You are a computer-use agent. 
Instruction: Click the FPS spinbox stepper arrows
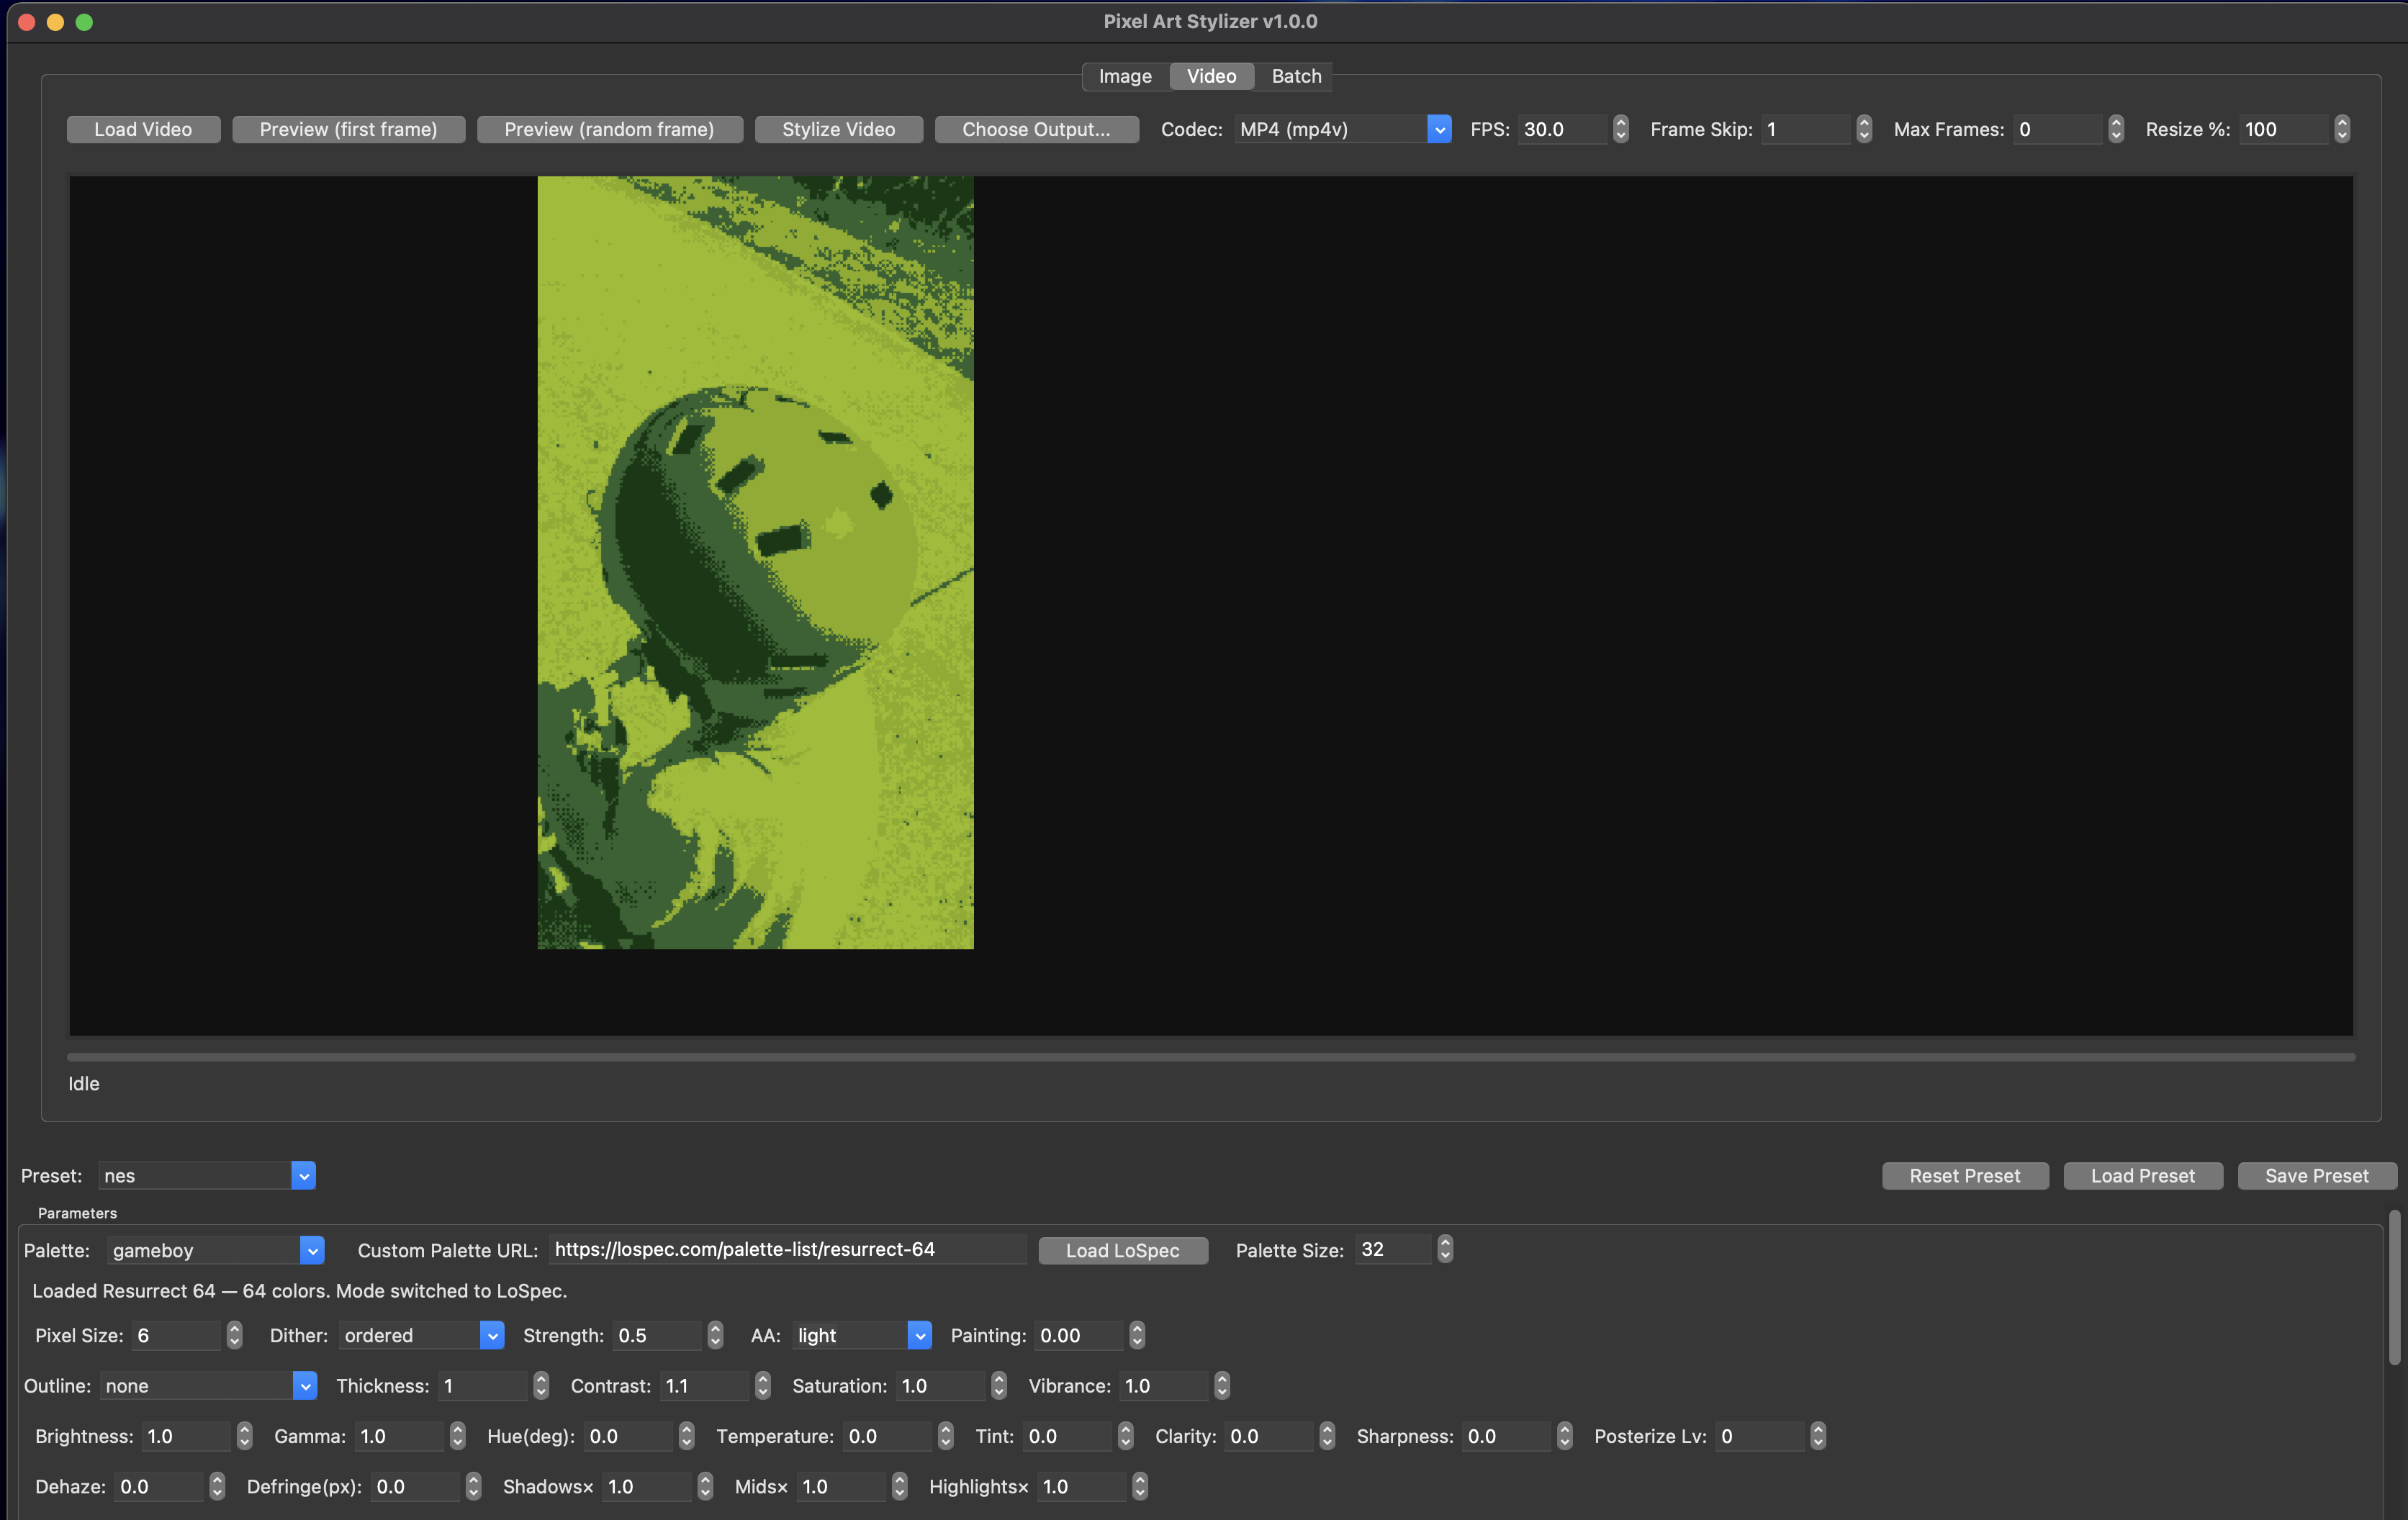click(1620, 129)
